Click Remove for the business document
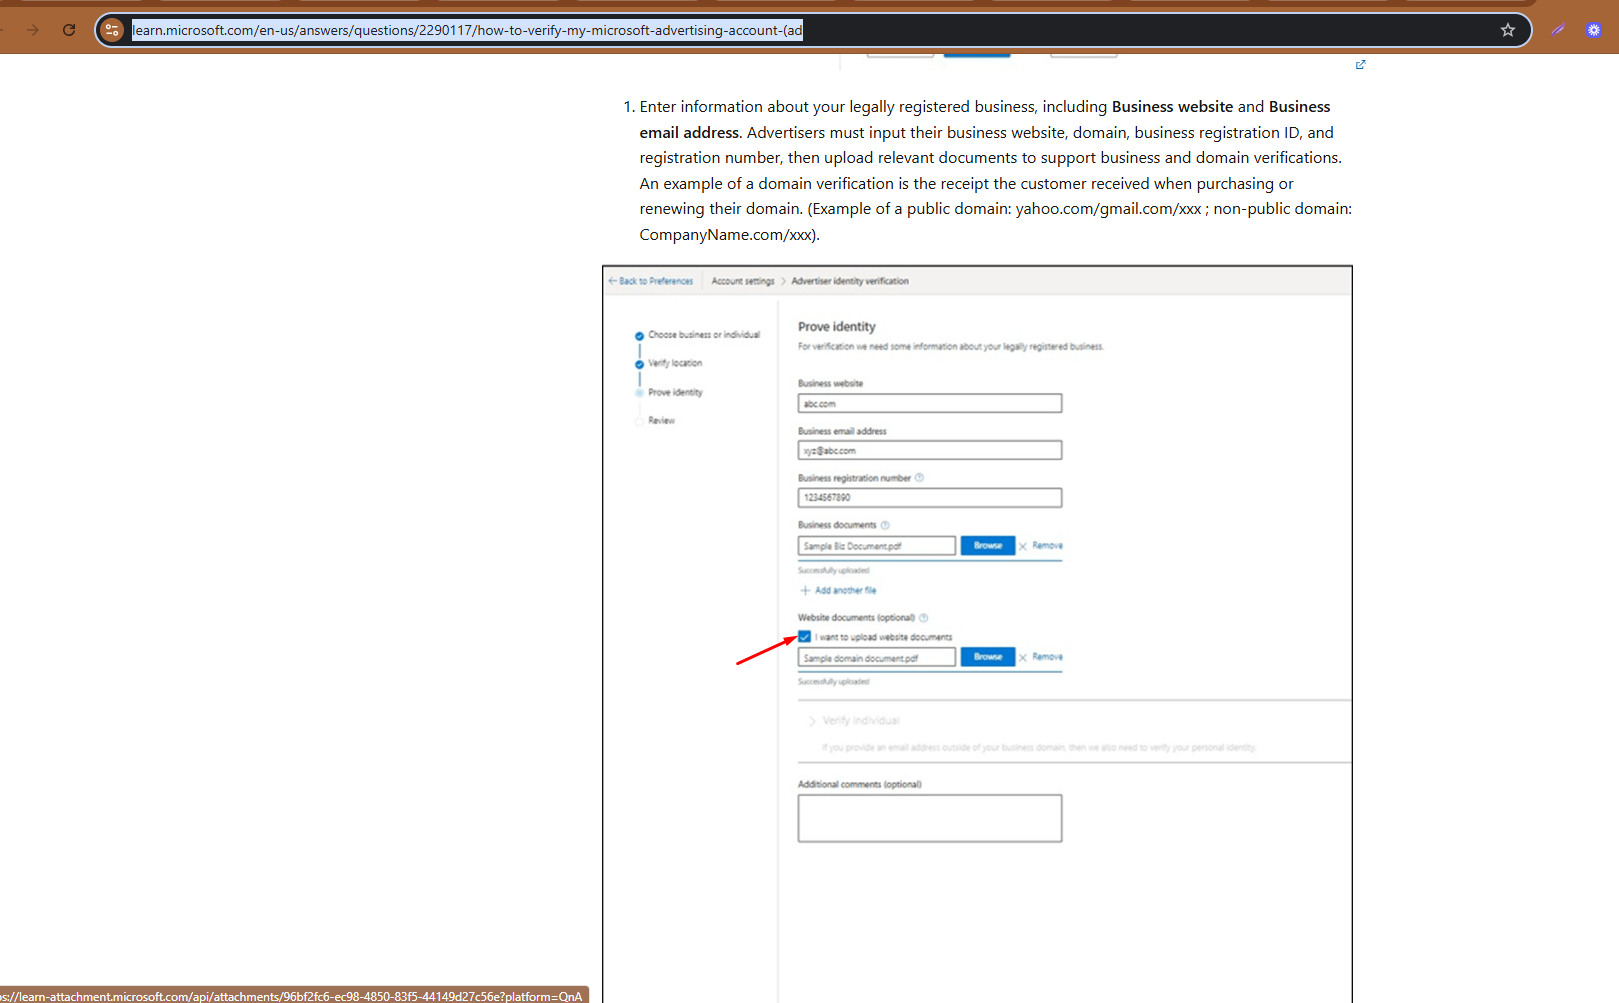Image resolution: width=1619 pixels, height=1003 pixels. point(1047,546)
